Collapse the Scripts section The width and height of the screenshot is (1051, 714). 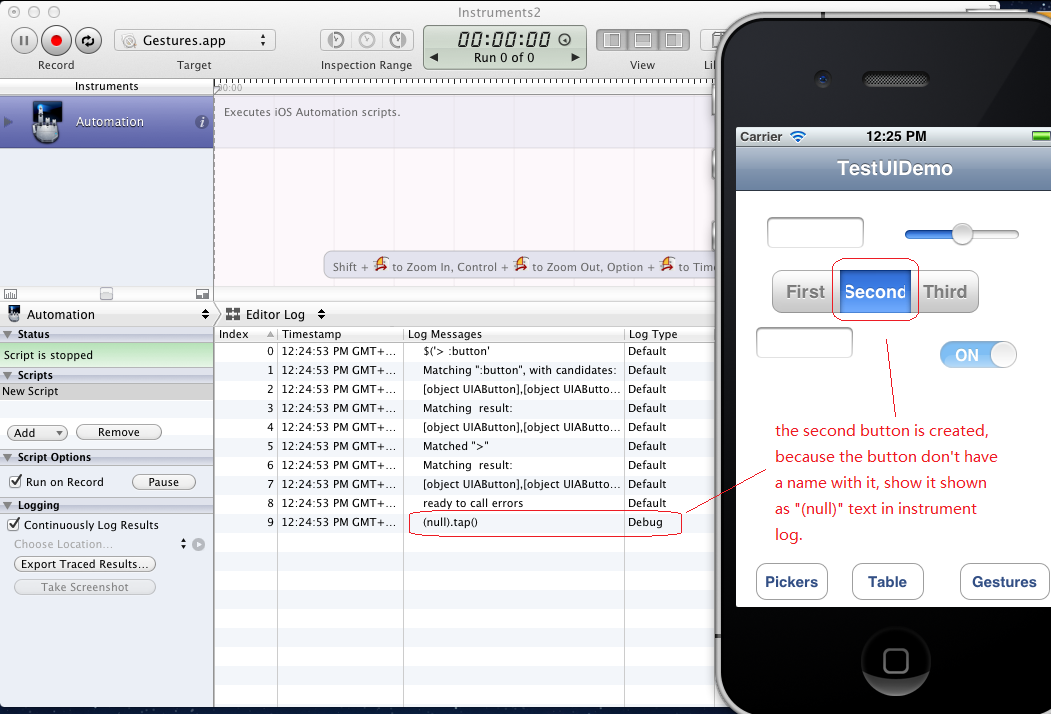point(7,375)
